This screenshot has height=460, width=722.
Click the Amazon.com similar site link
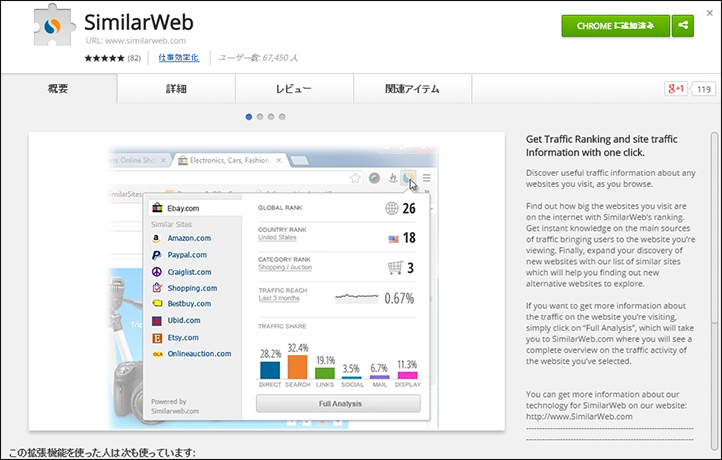click(x=189, y=238)
